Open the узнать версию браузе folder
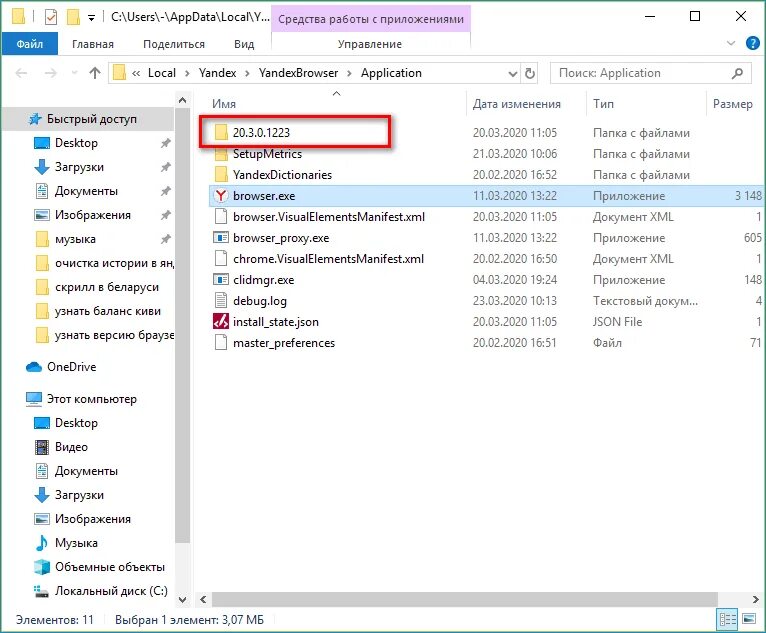Image resolution: width=766 pixels, height=633 pixels. (114, 335)
